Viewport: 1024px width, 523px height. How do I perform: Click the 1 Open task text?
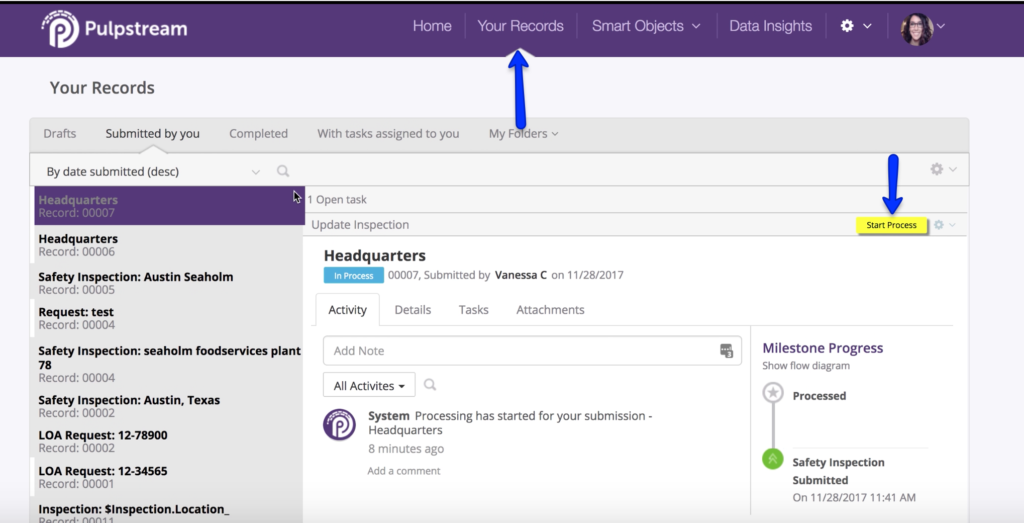[337, 200]
